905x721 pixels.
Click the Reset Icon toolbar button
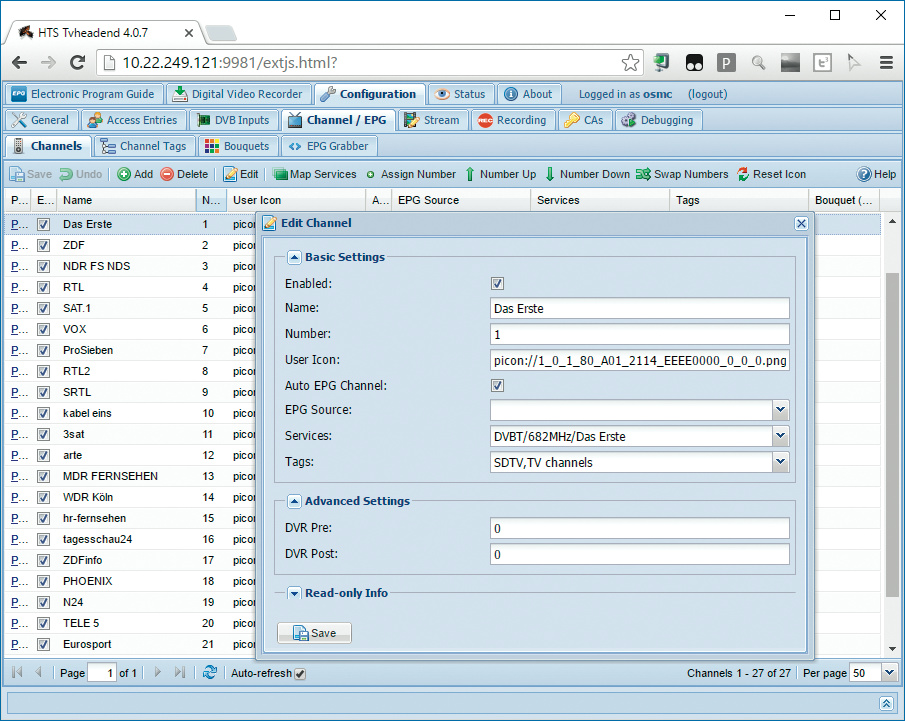(743, 174)
